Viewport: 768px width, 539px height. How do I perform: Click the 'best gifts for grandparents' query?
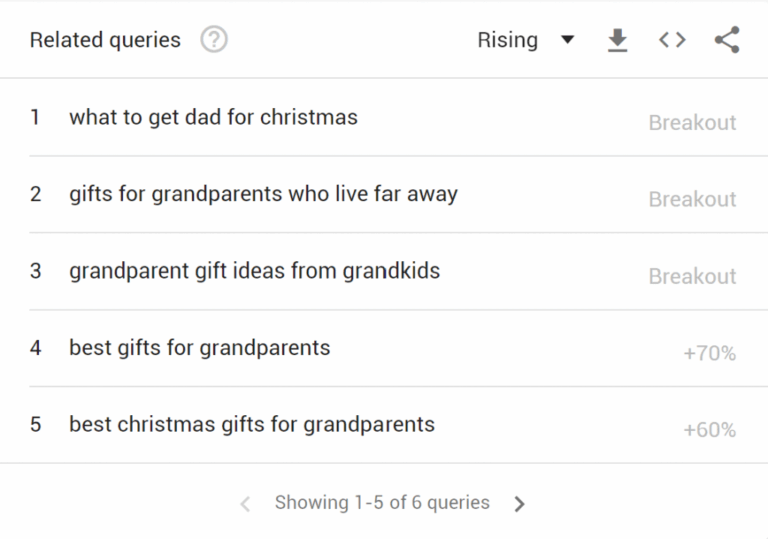click(x=199, y=348)
